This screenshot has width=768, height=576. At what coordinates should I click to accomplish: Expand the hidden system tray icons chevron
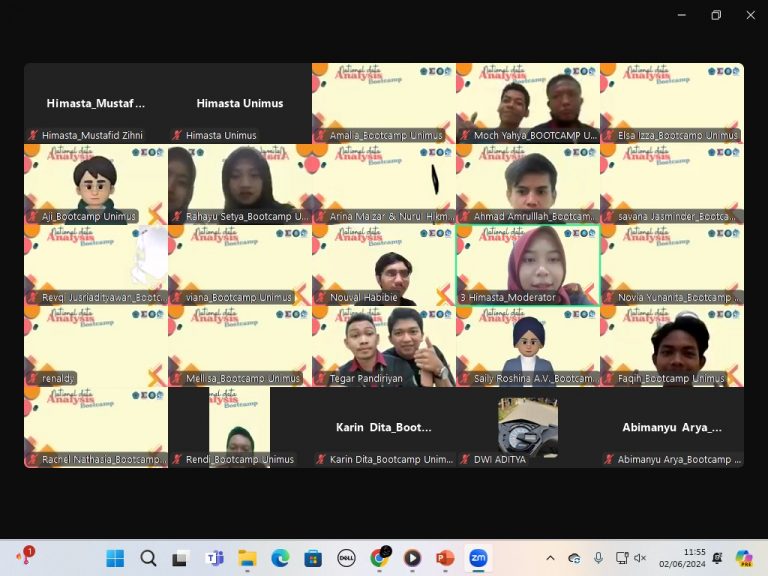[551, 558]
